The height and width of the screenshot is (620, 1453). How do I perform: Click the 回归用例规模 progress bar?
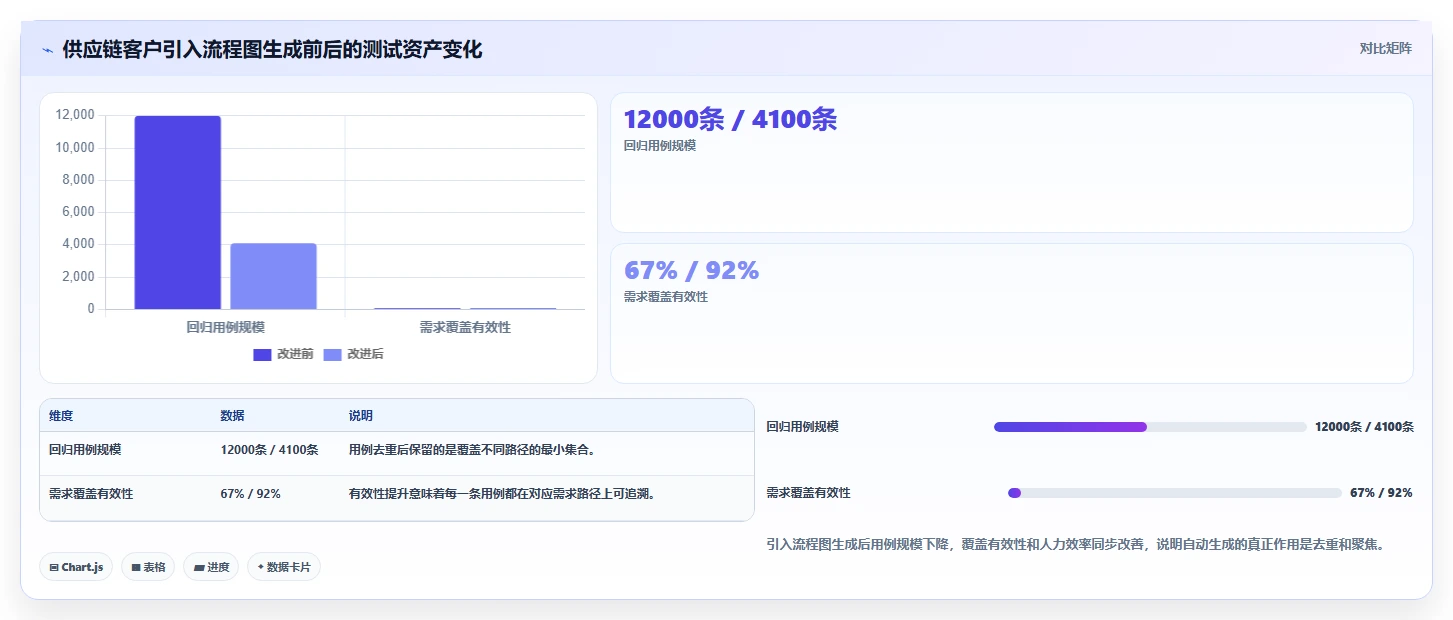[x=1150, y=427]
